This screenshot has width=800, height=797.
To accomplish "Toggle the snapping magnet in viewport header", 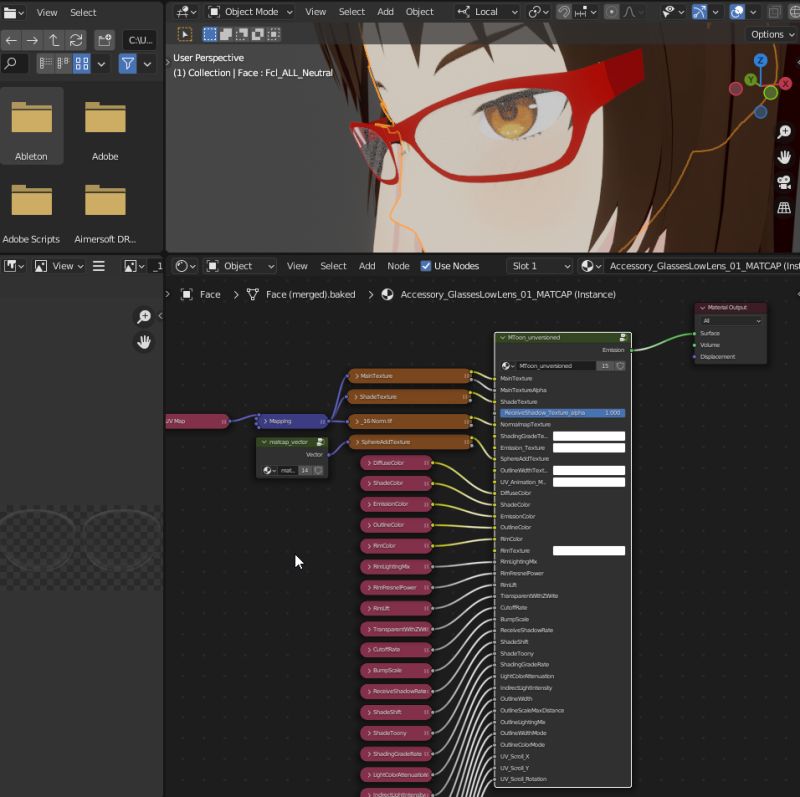I will click(x=564, y=12).
